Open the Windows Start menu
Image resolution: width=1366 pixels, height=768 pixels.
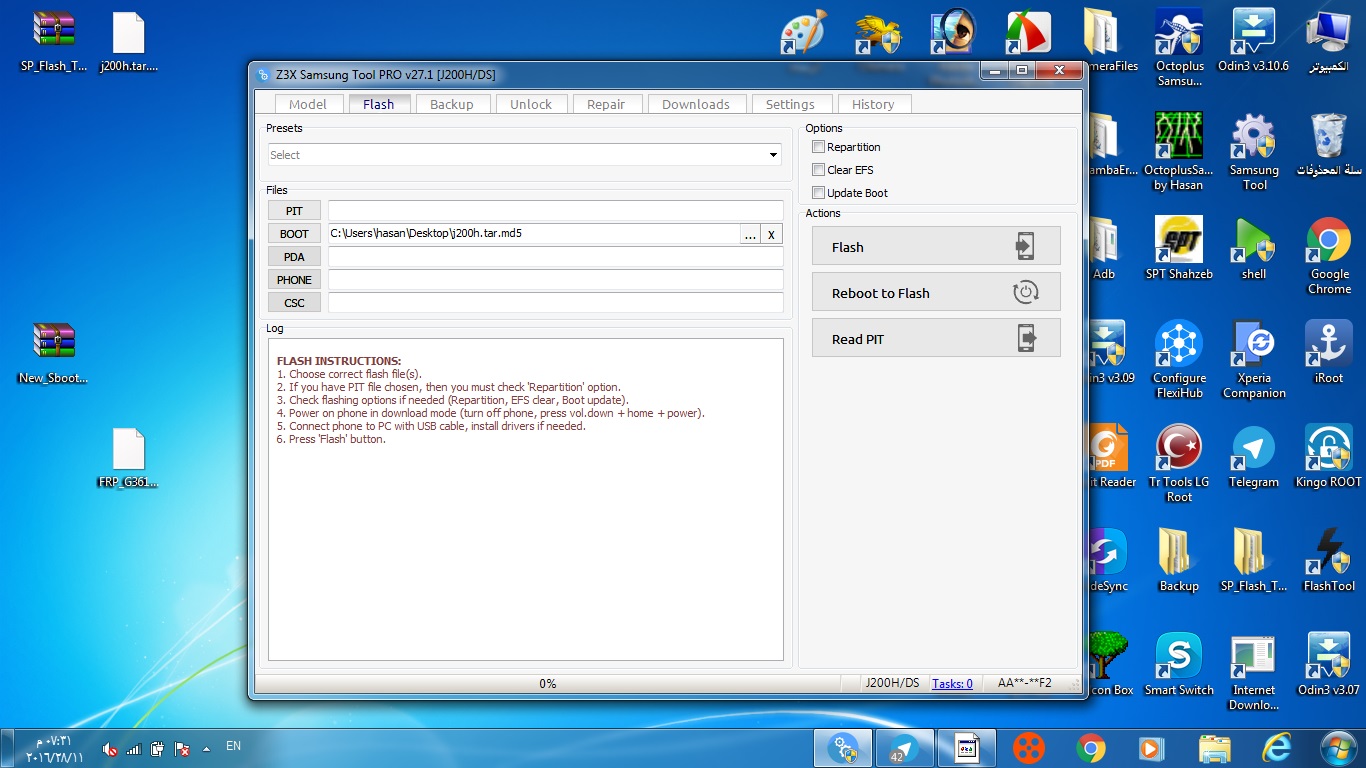[1338, 748]
